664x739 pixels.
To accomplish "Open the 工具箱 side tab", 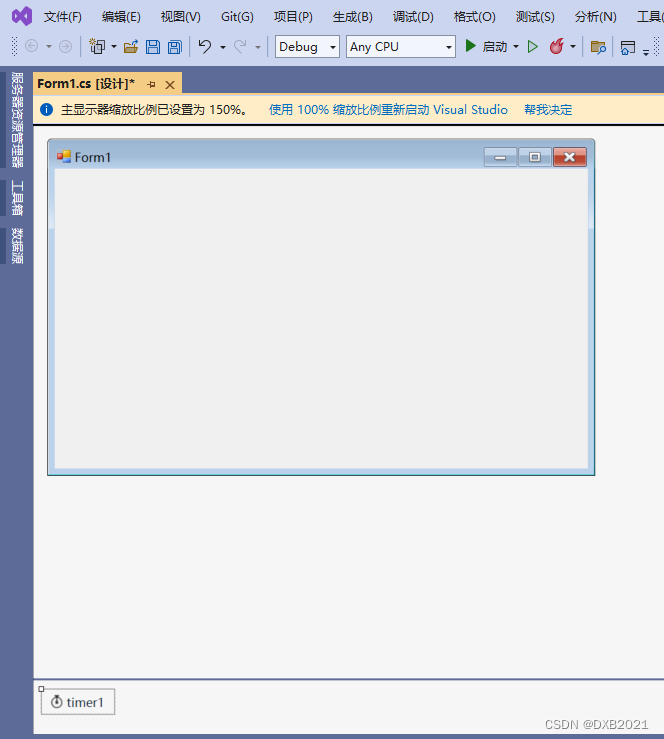I will (17, 198).
